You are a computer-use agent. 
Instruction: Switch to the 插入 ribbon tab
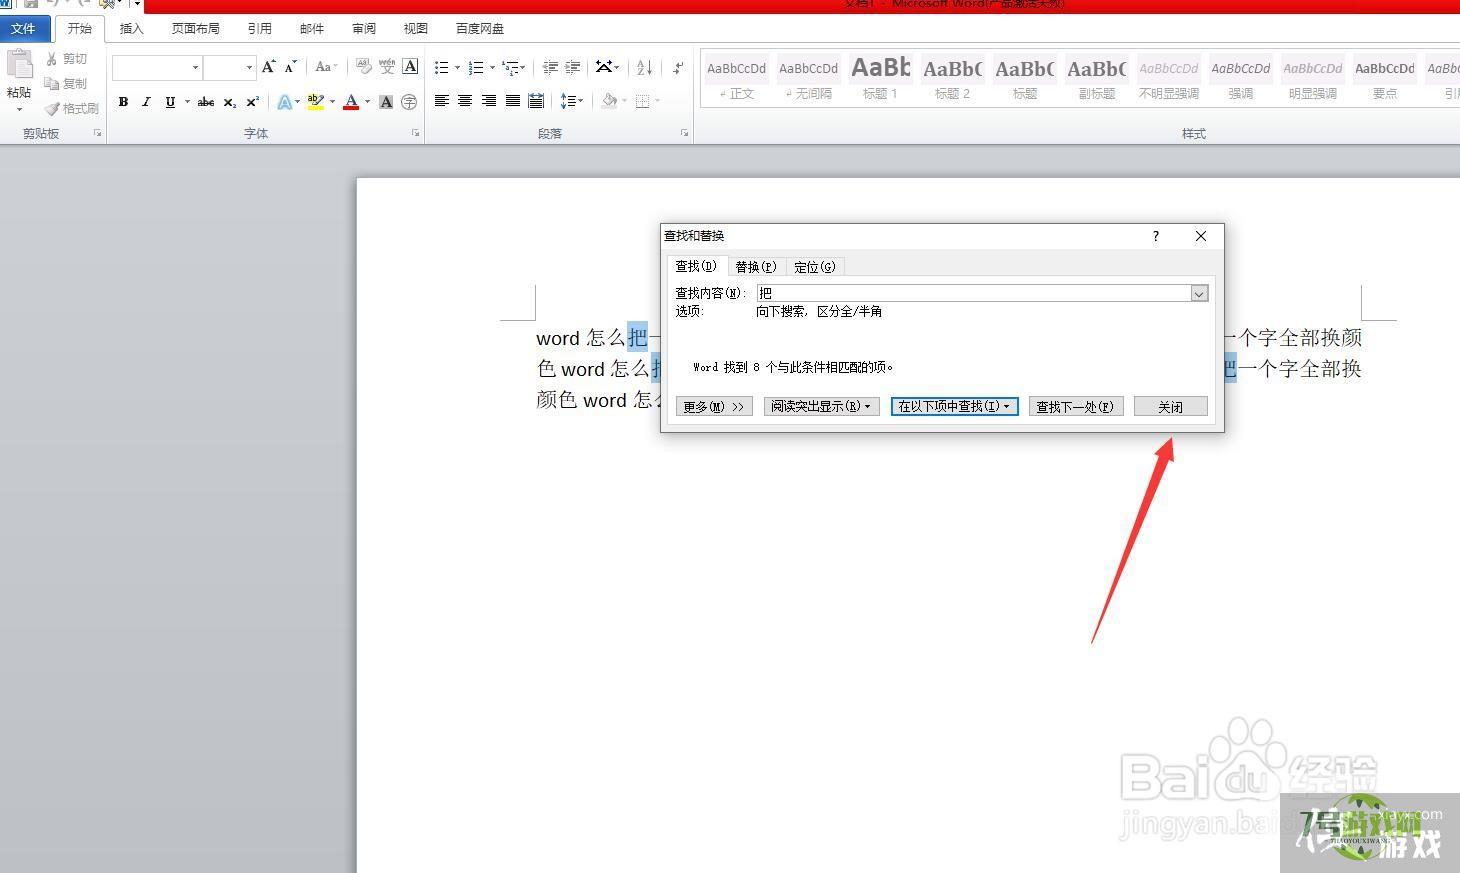pos(132,28)
